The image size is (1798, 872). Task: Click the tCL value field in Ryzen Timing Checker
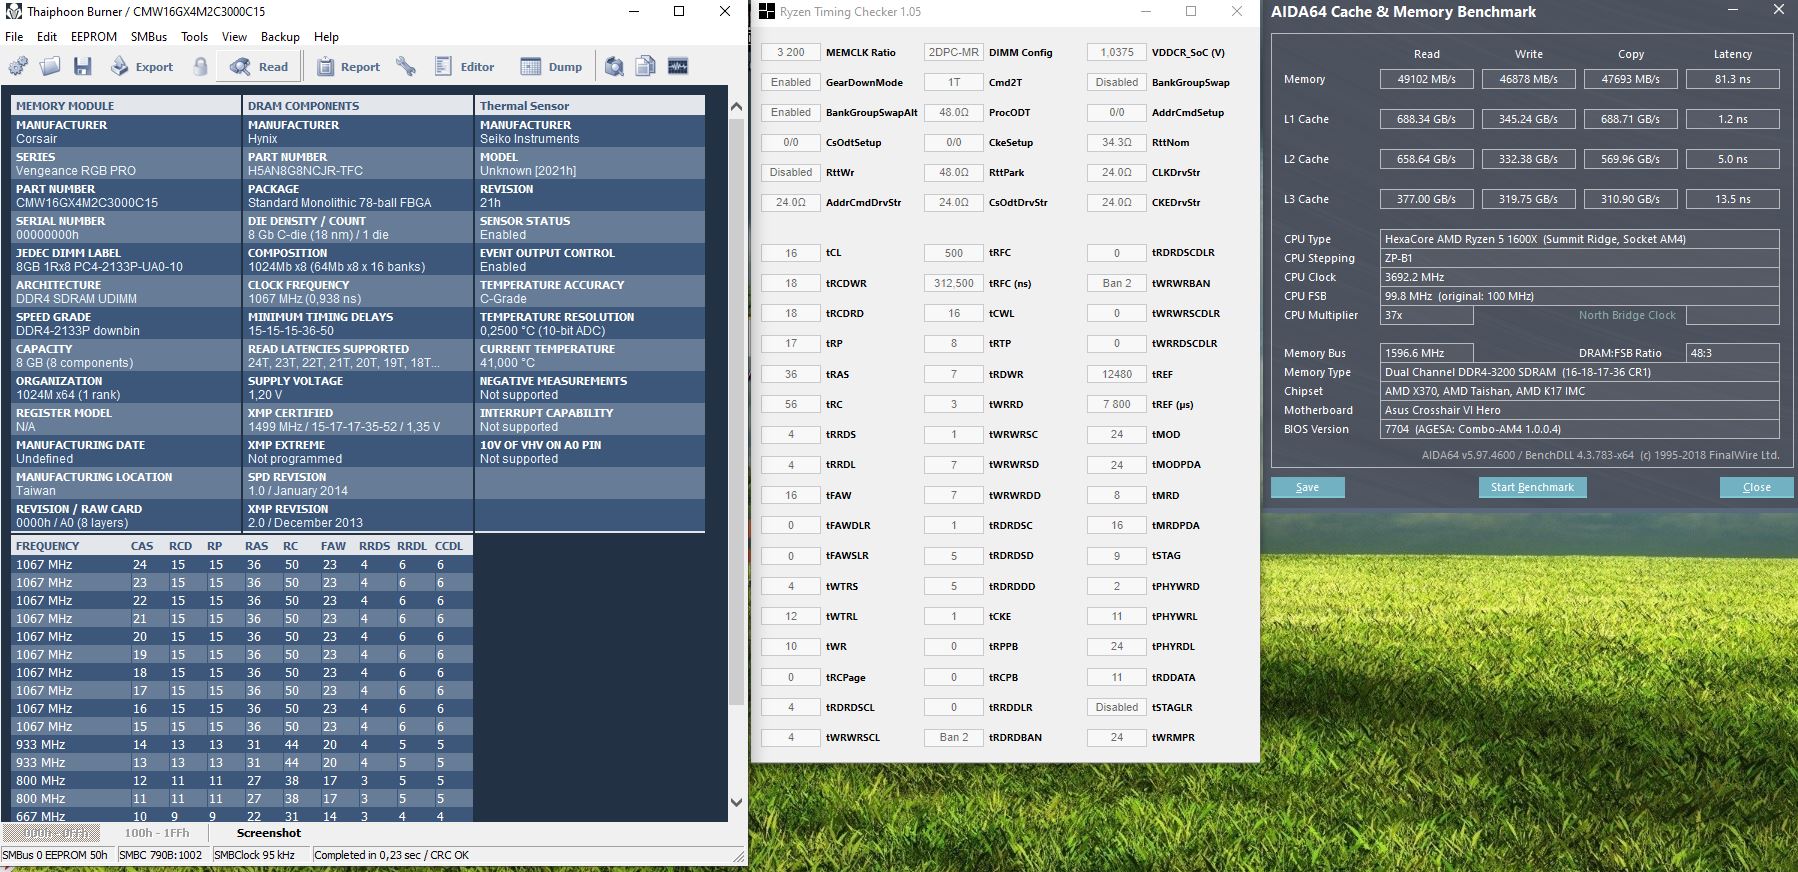point(791,253)
